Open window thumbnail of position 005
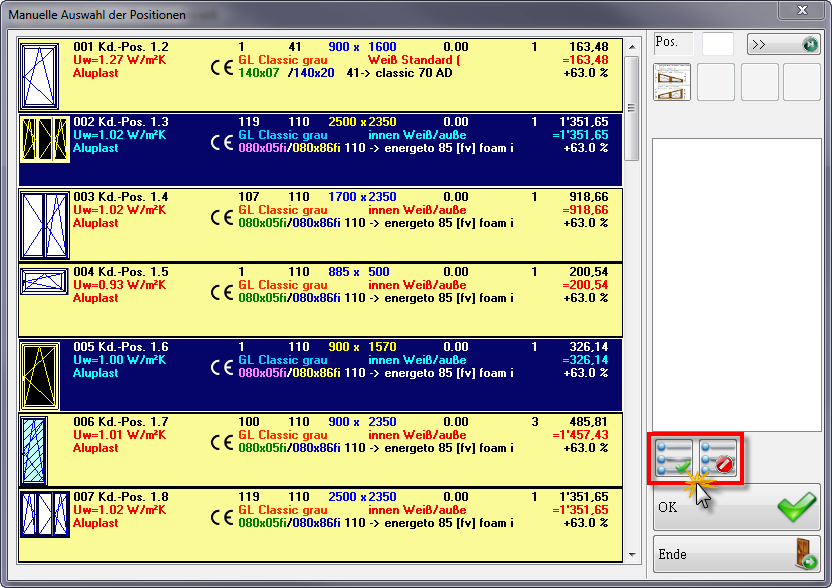 [x=40, y=376]
